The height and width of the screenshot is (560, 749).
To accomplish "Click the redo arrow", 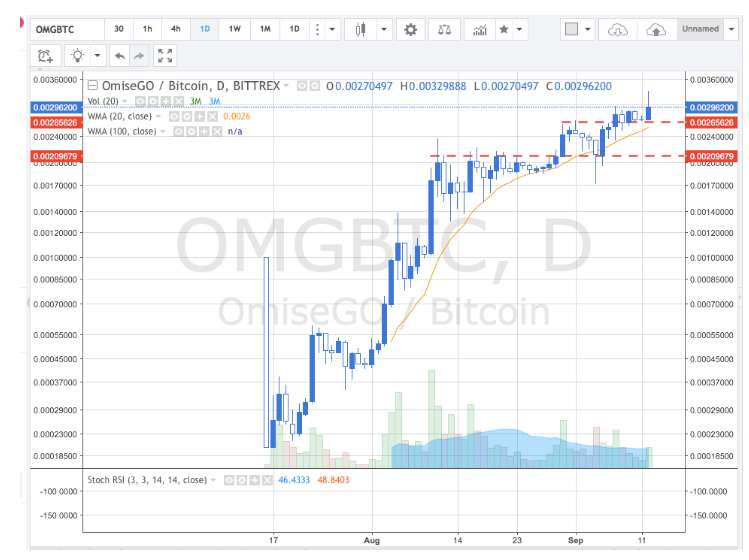I will (x=139, y=56).
